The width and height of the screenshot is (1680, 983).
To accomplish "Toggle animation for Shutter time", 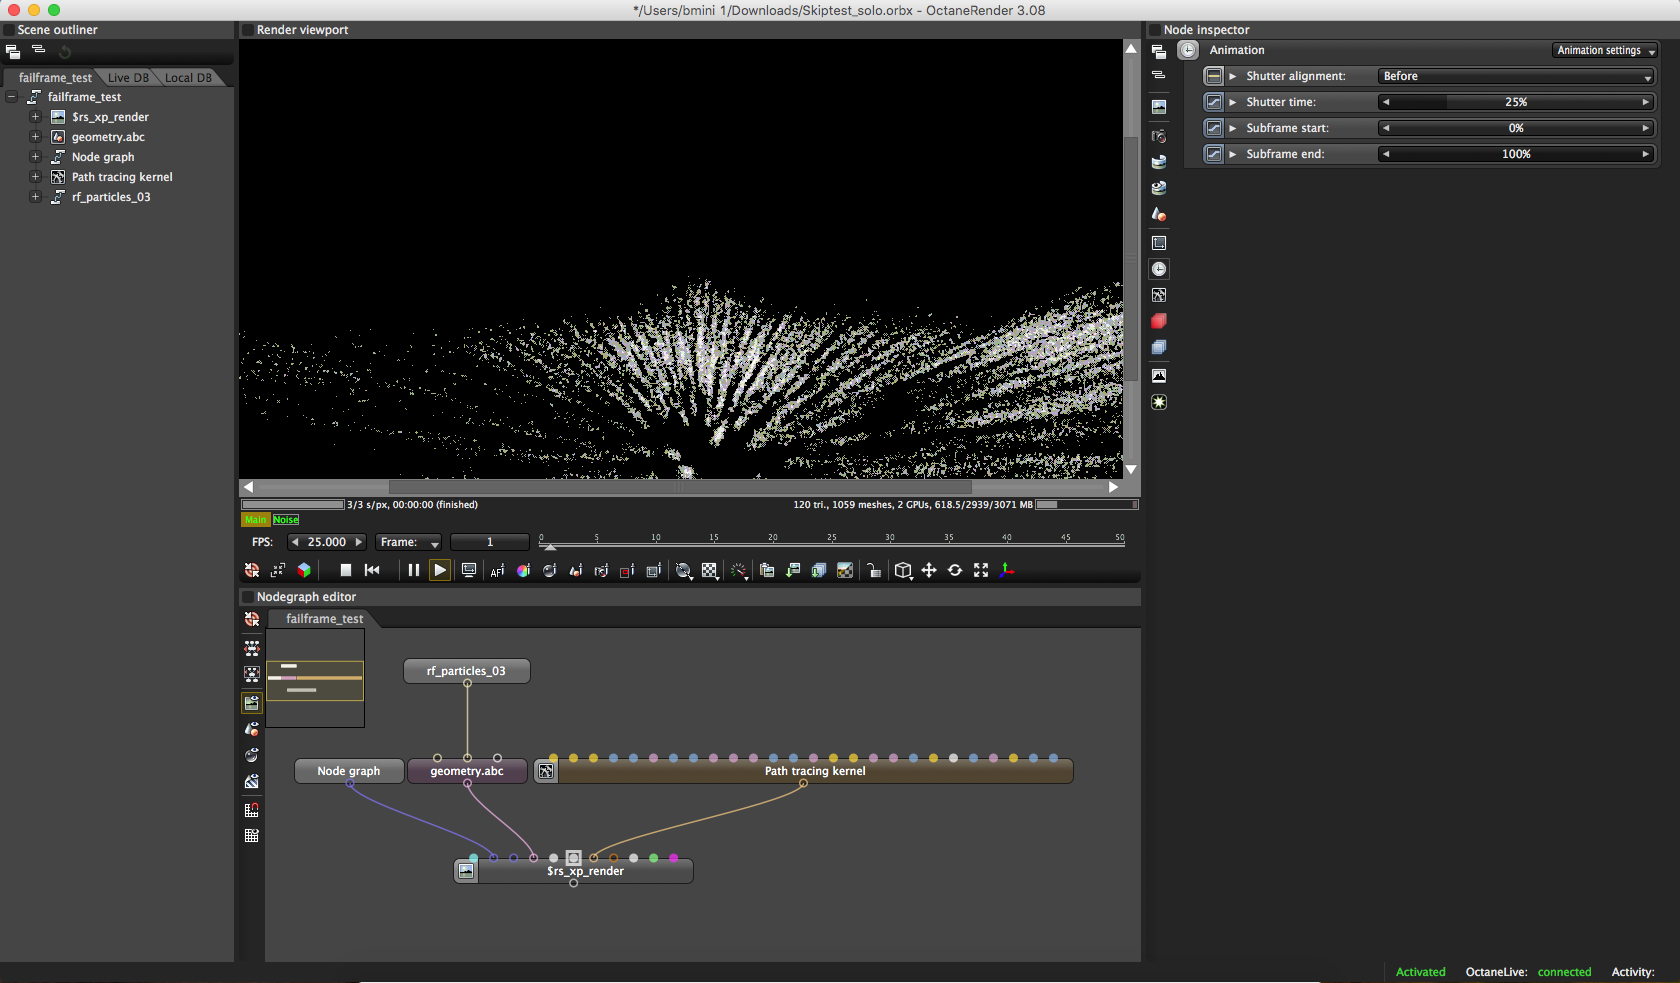I will tap(1213, 102).
